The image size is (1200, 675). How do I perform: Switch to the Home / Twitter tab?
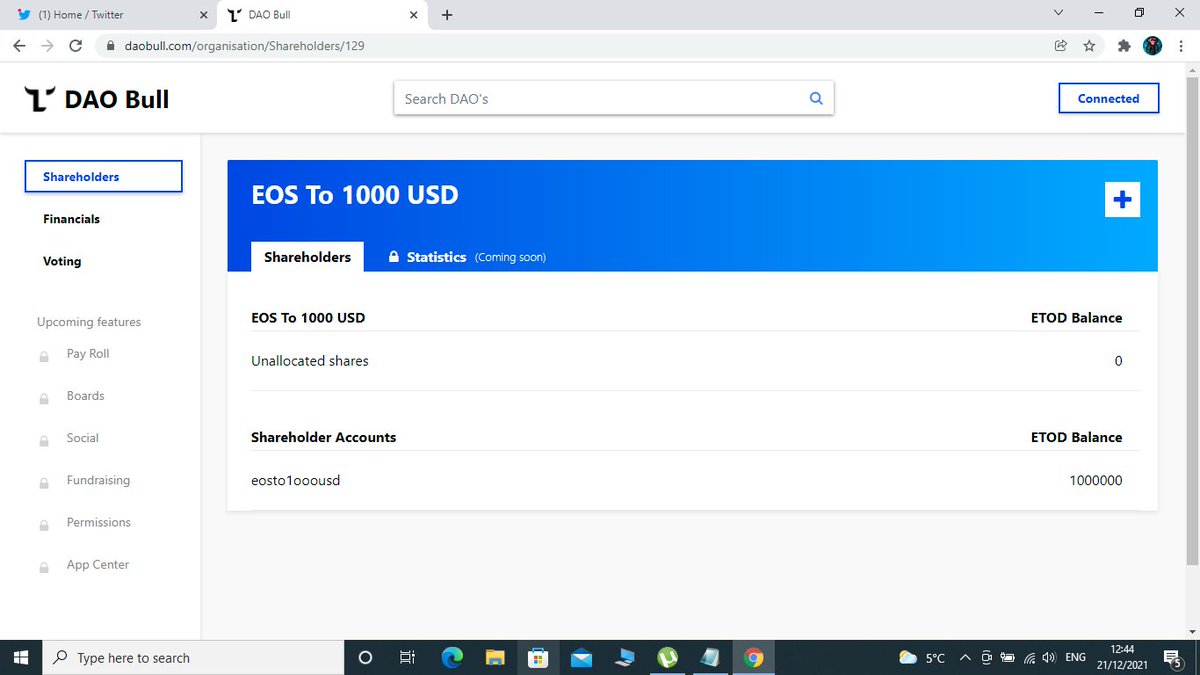coord(108,15)
